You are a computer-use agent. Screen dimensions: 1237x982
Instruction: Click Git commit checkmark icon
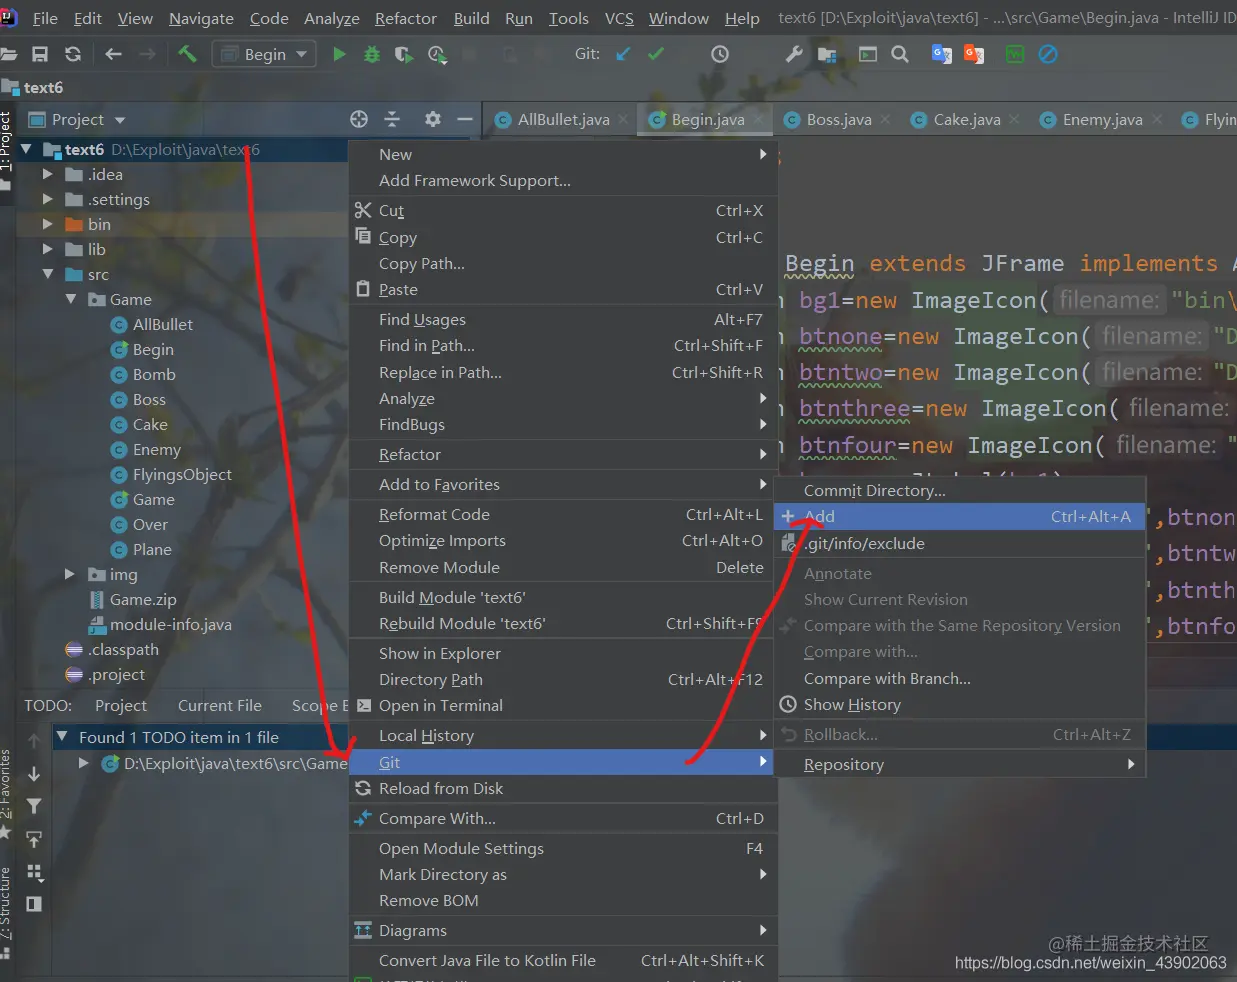pyautogui.click(x=656, y=54)
